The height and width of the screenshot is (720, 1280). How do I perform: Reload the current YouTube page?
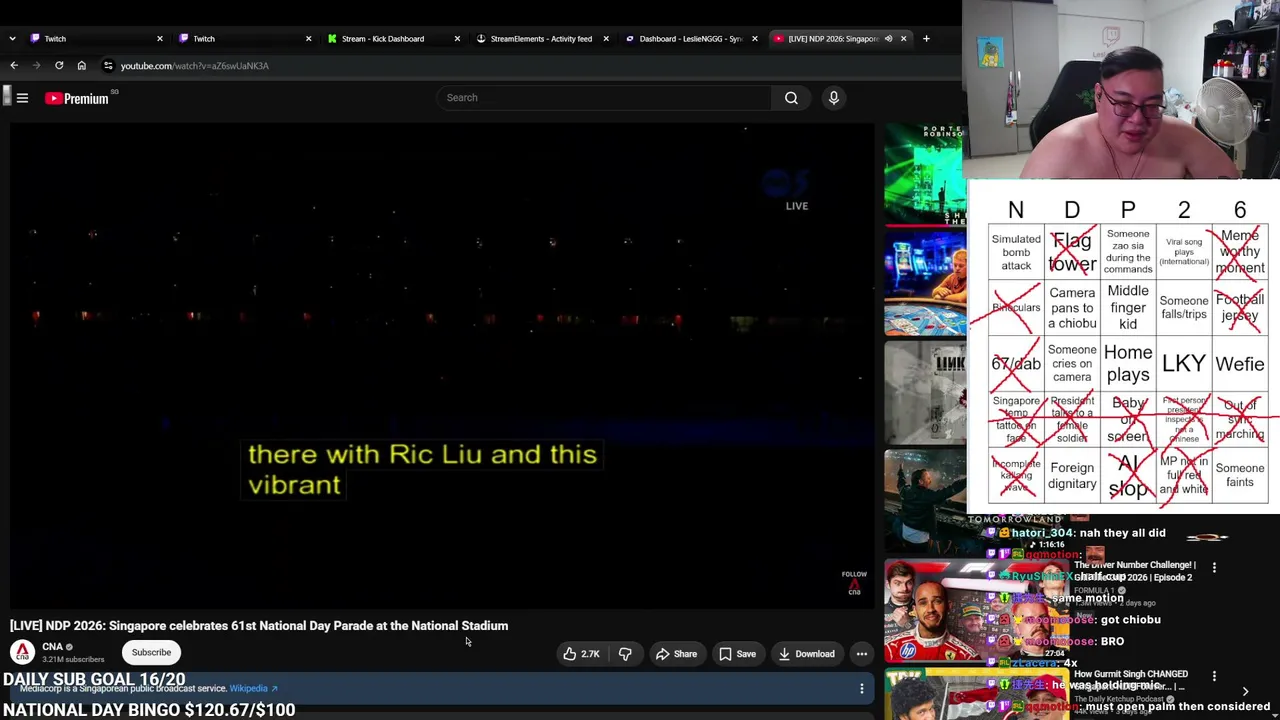(x=59, y=66)
